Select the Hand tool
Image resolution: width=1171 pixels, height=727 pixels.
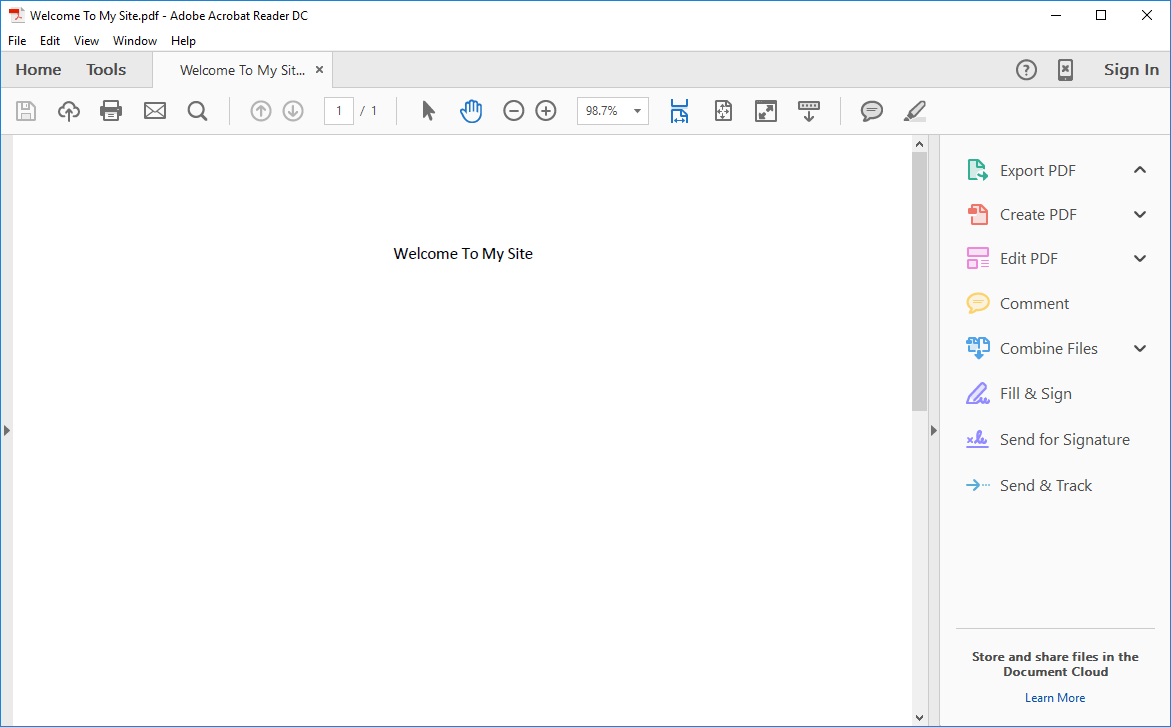(471, 110)
